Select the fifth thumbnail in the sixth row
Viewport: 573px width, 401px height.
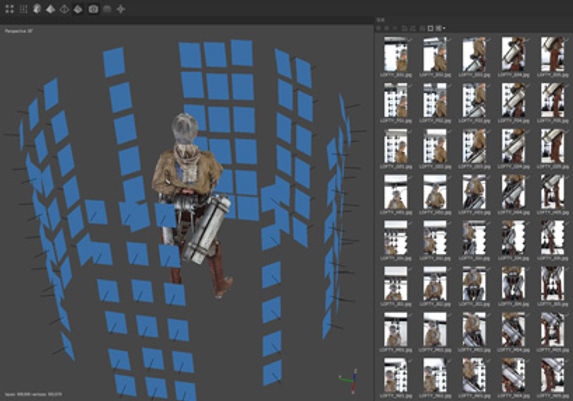pos(553,283)
